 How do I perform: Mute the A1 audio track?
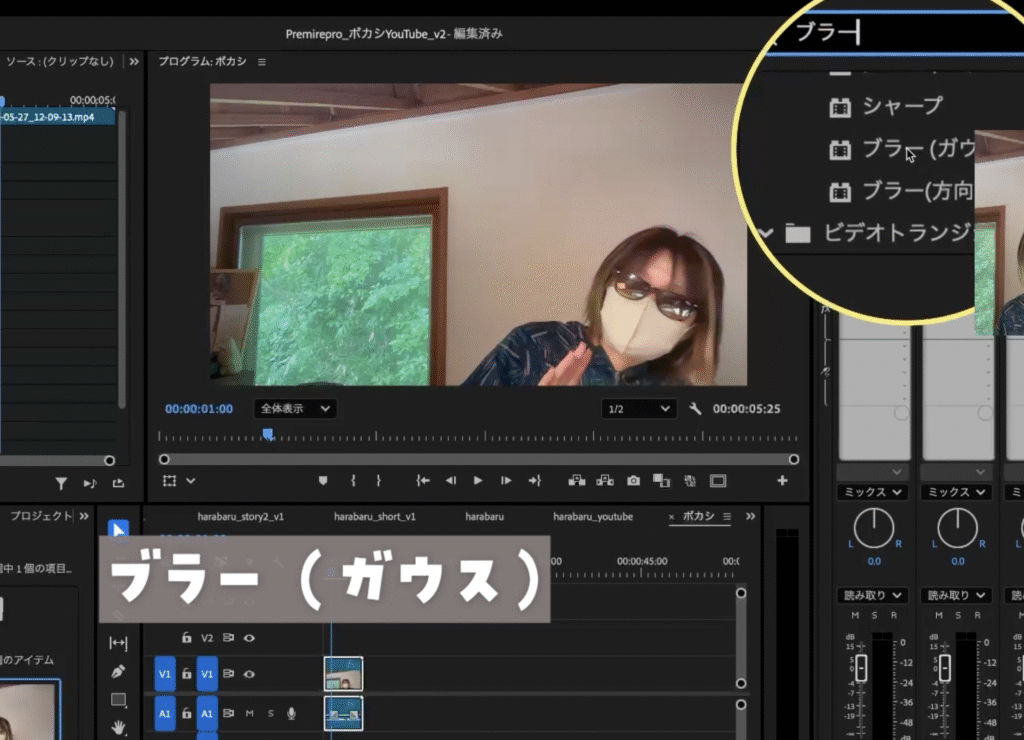pyautogui.click(x=249, y=713)
